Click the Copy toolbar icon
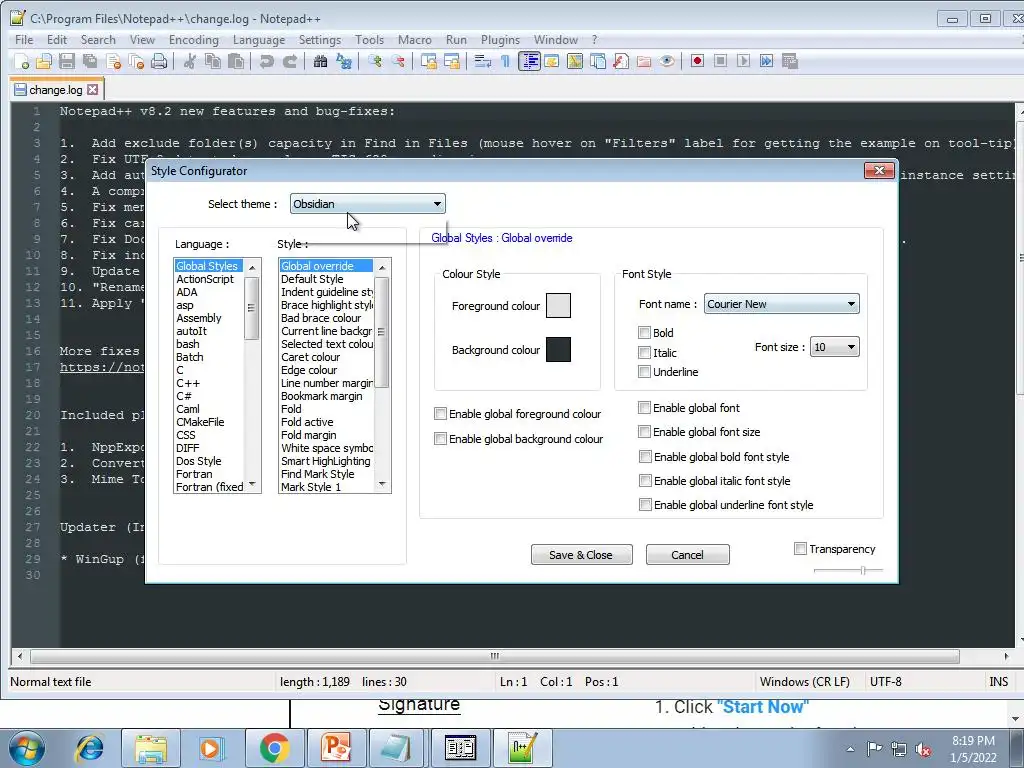 tap(212, 61)
